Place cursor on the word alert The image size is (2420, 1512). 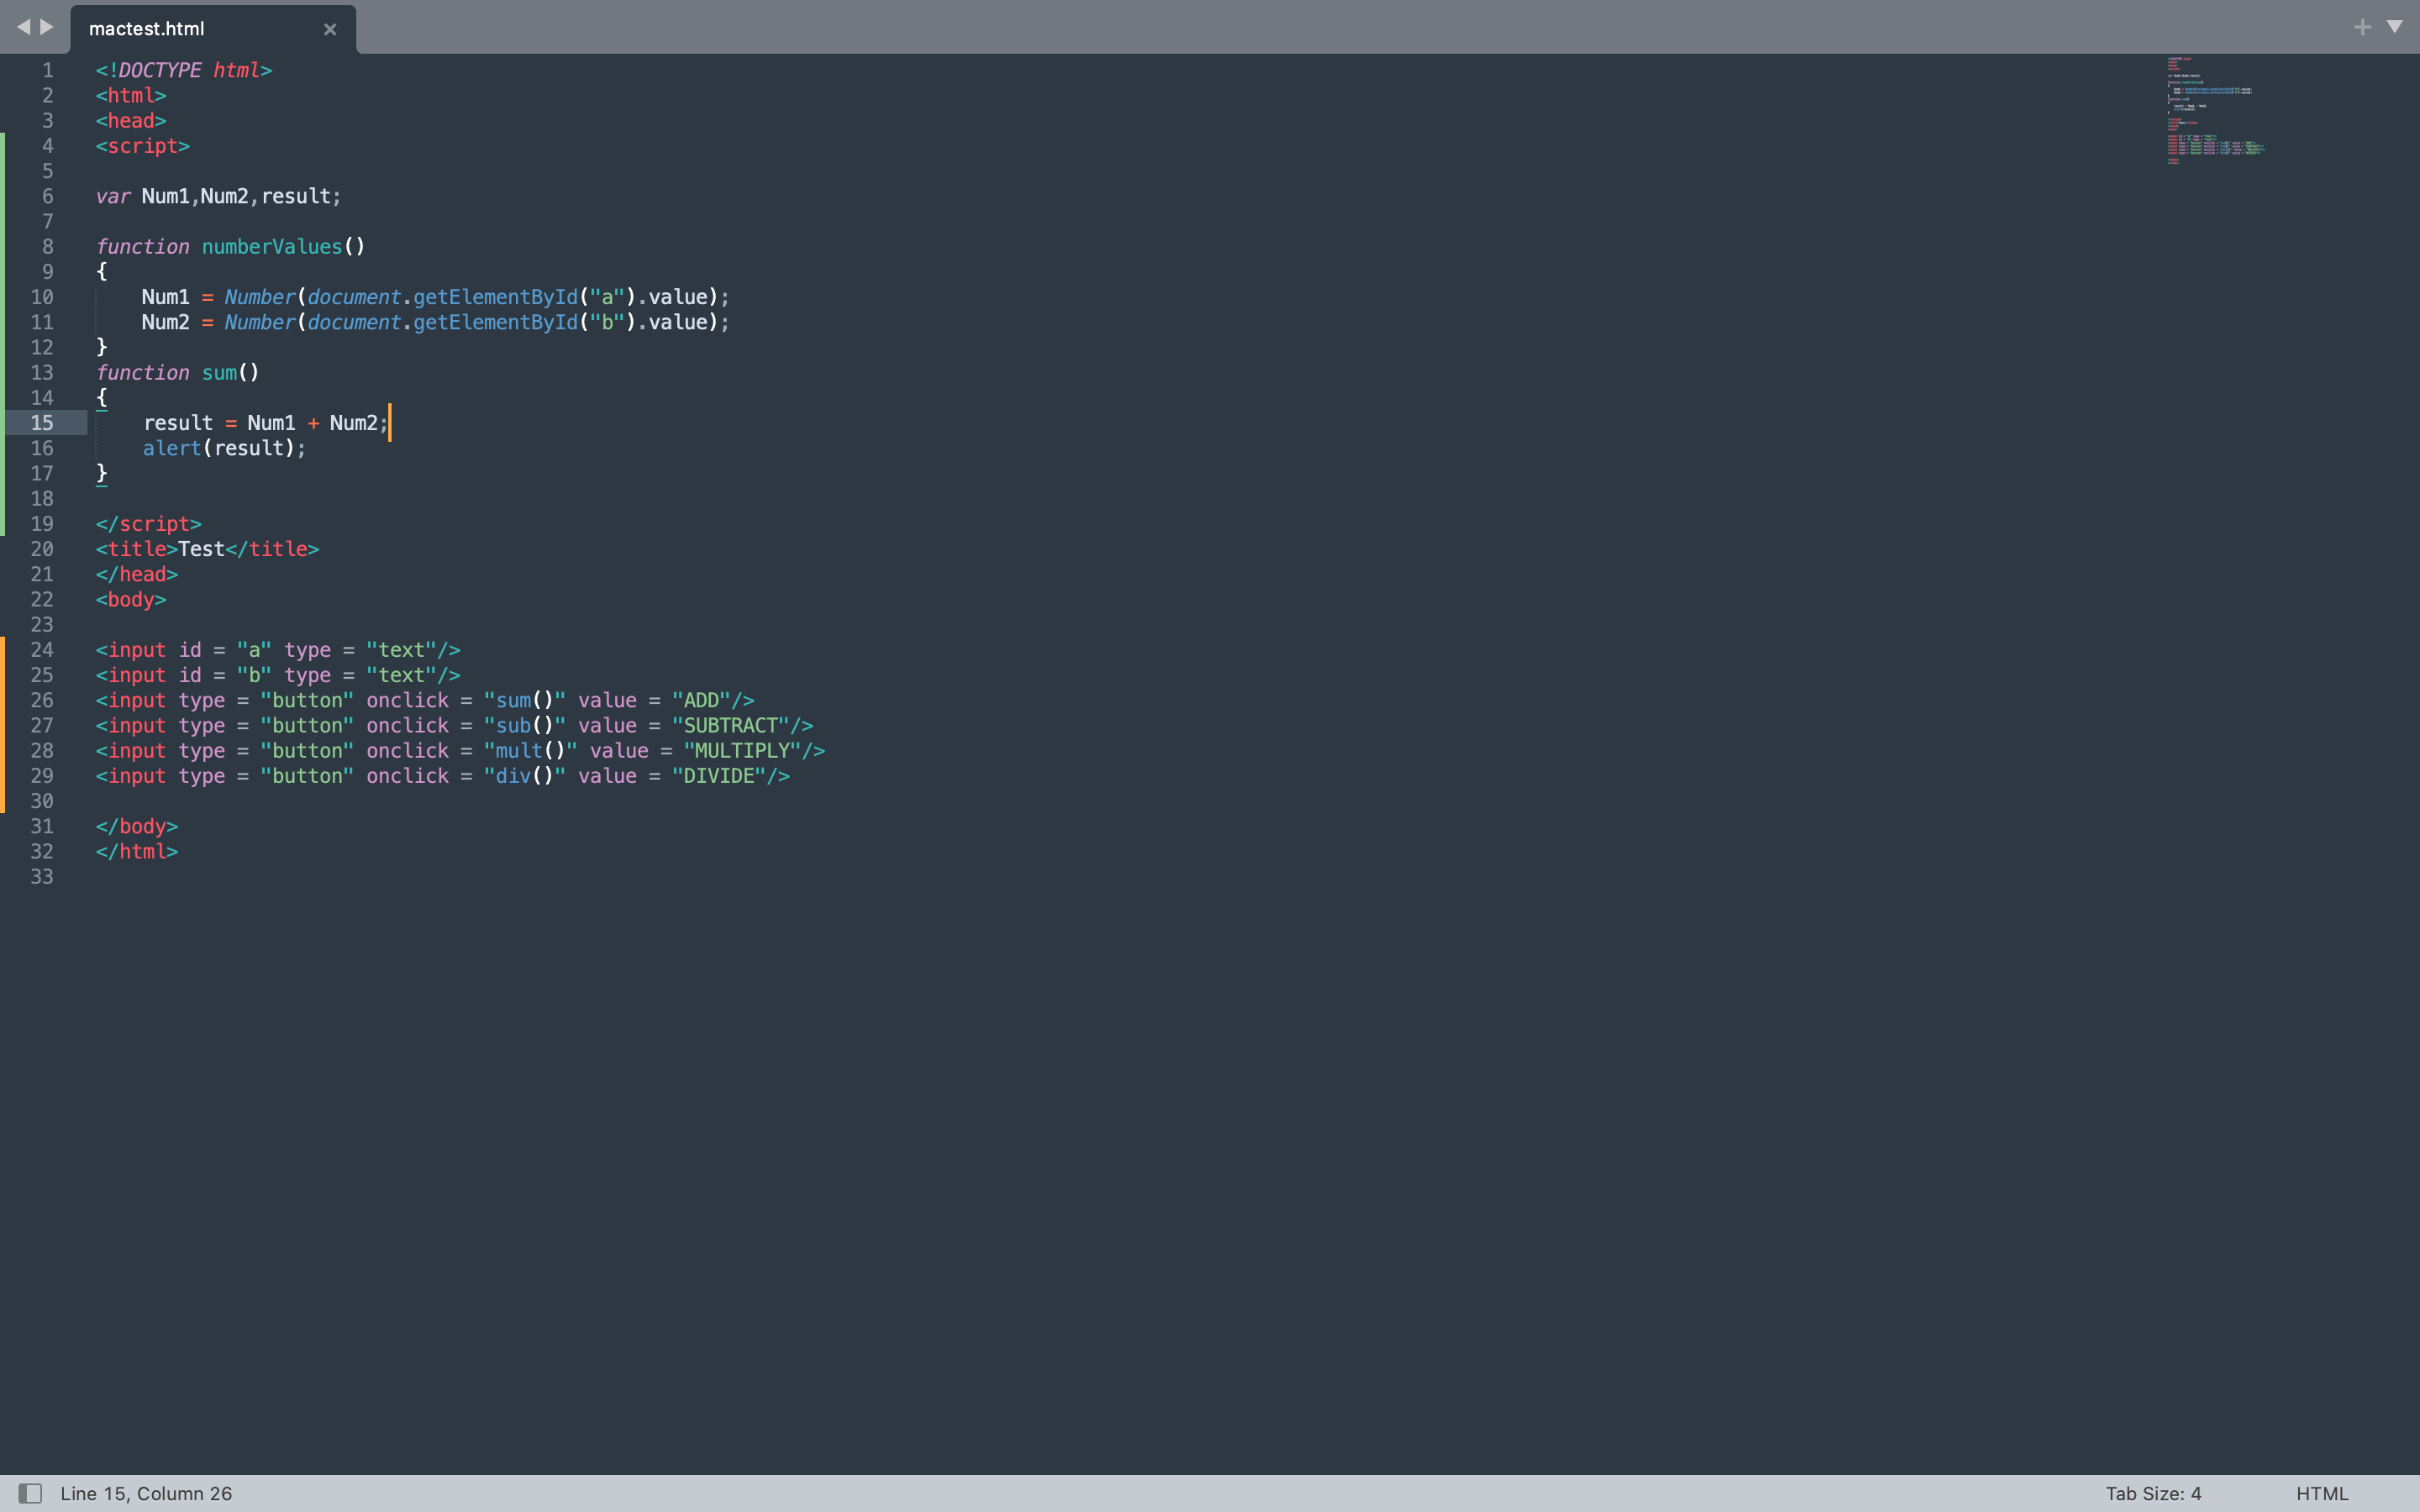[172, 448]
